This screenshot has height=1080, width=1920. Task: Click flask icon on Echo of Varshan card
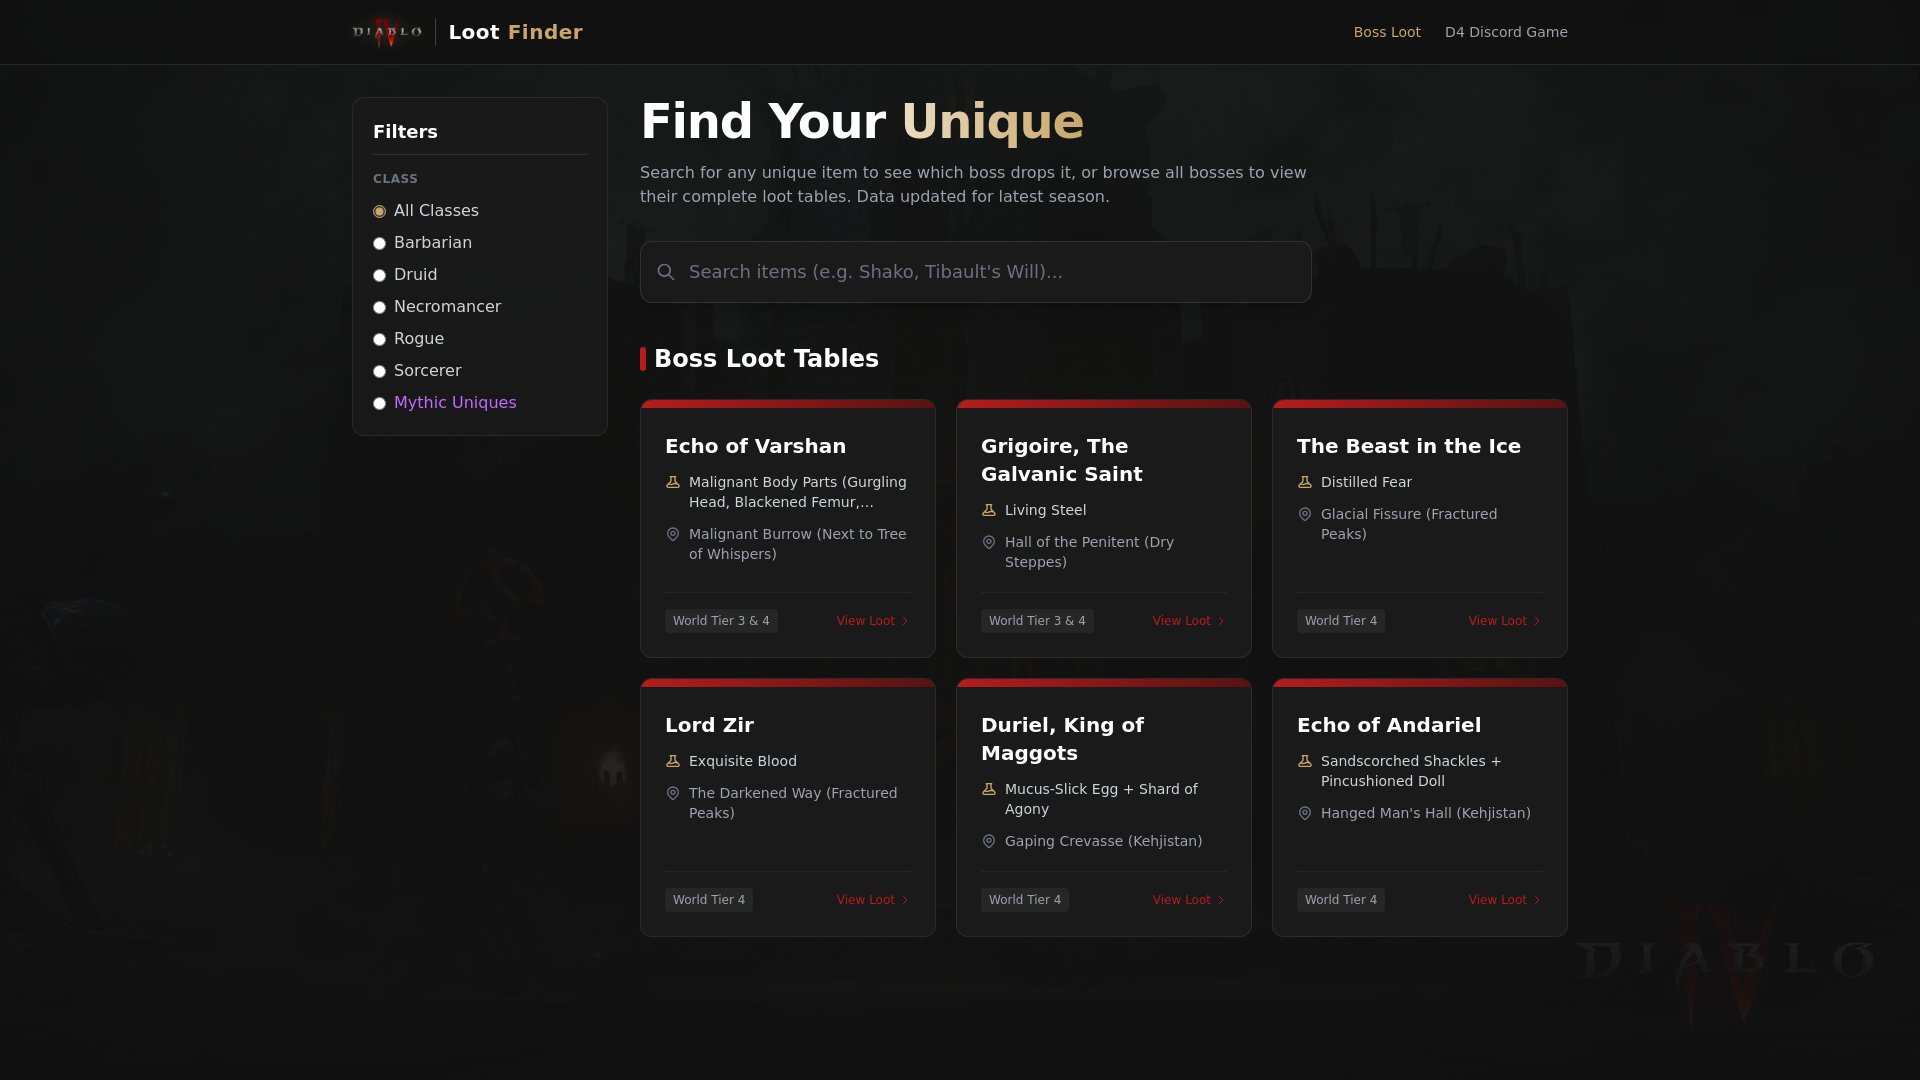(673, 482)
